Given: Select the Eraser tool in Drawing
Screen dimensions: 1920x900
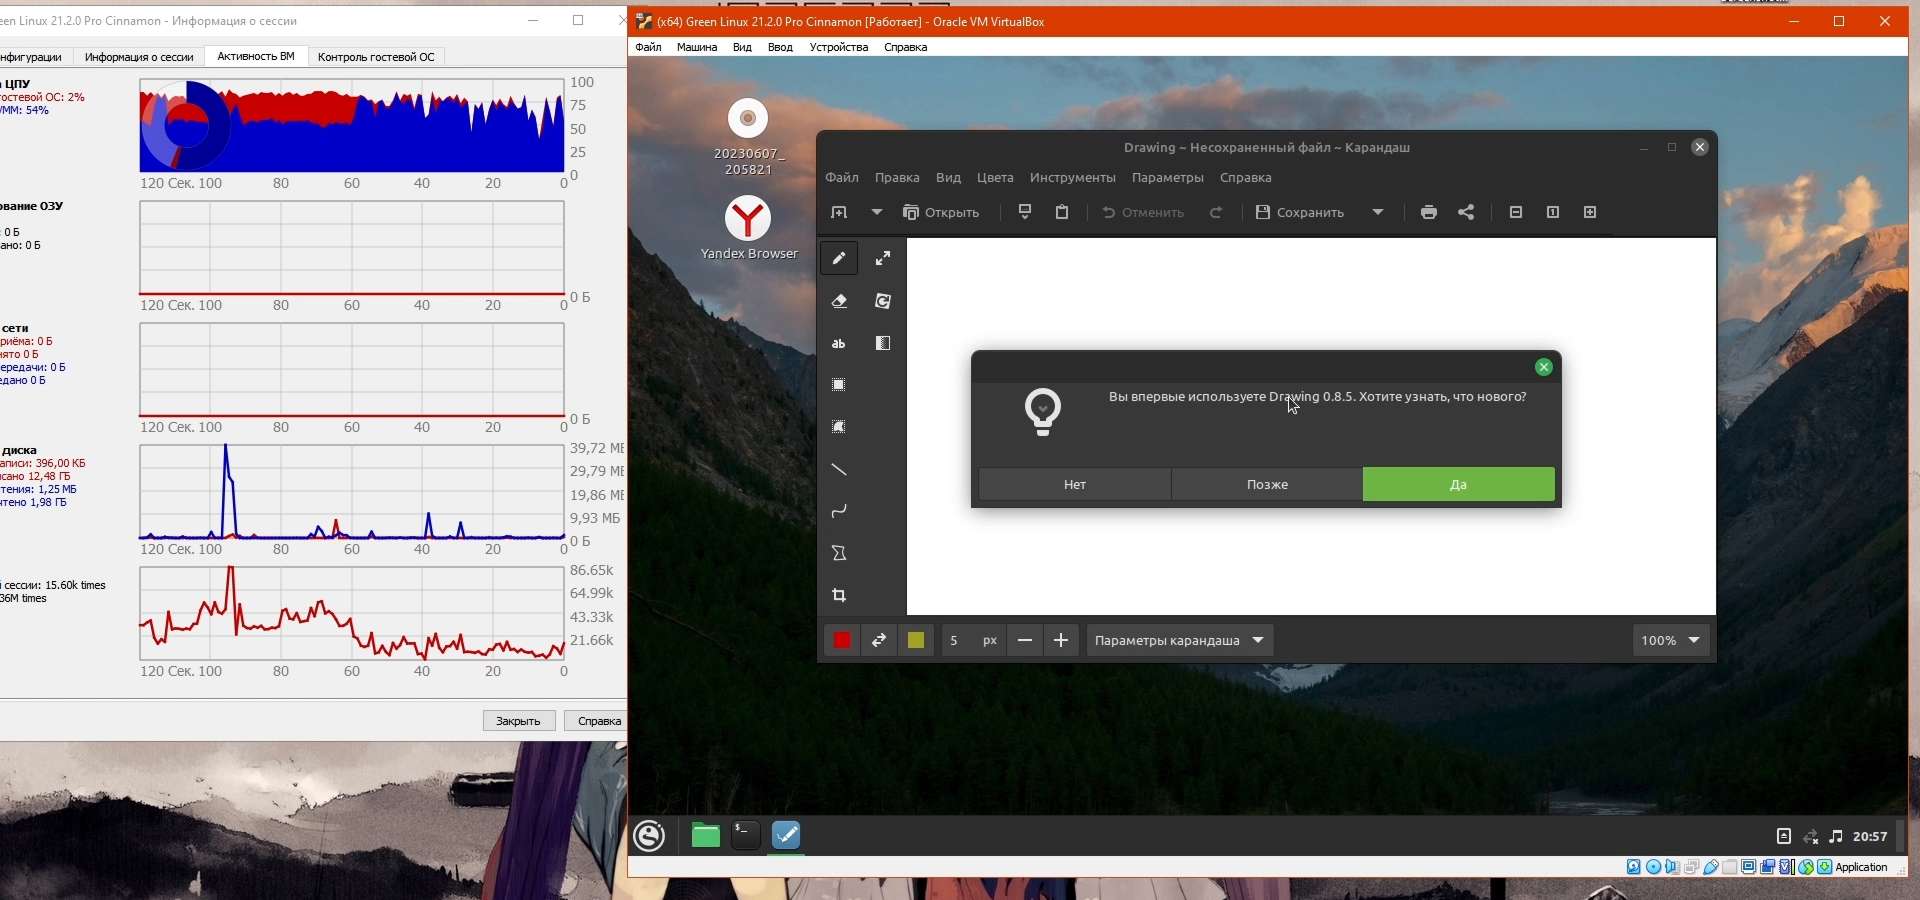Looking at the screenshot, I should (x=840, y=302).
